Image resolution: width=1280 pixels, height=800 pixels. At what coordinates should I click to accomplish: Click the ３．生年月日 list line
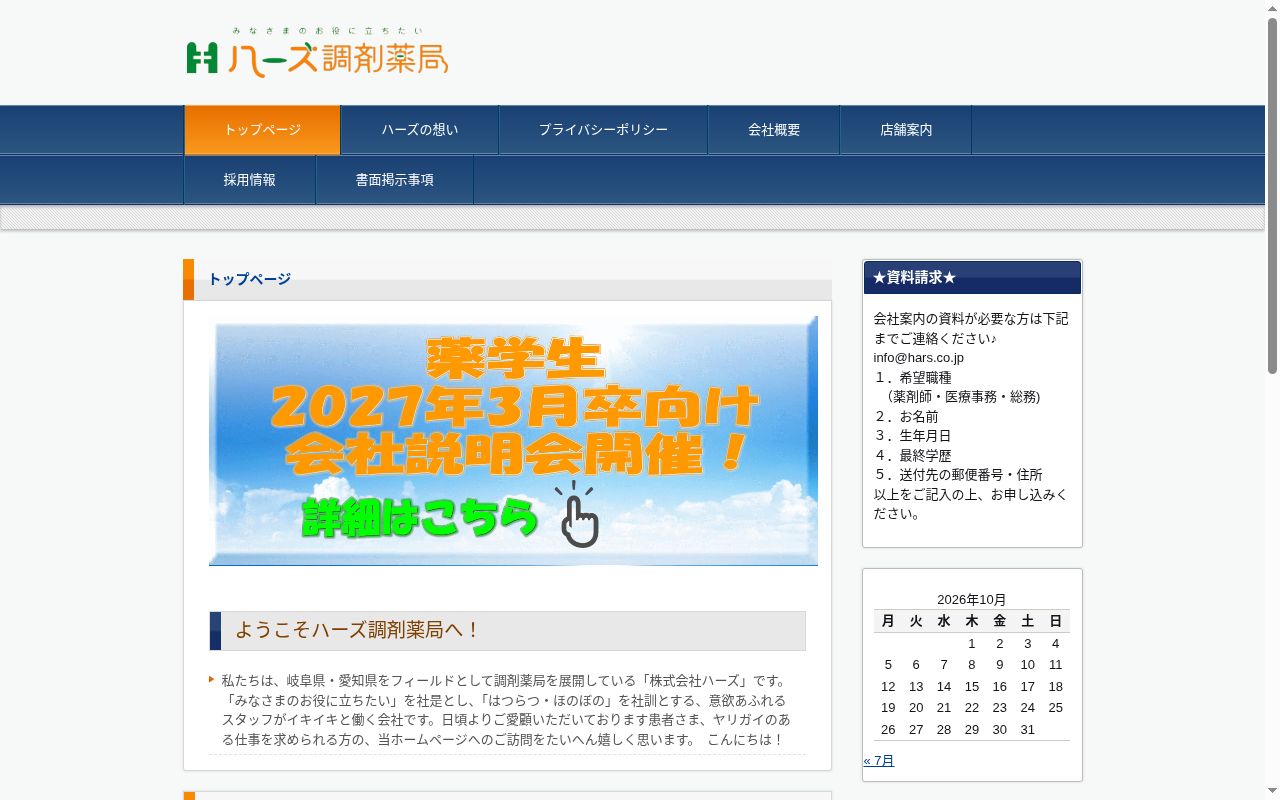914,436
